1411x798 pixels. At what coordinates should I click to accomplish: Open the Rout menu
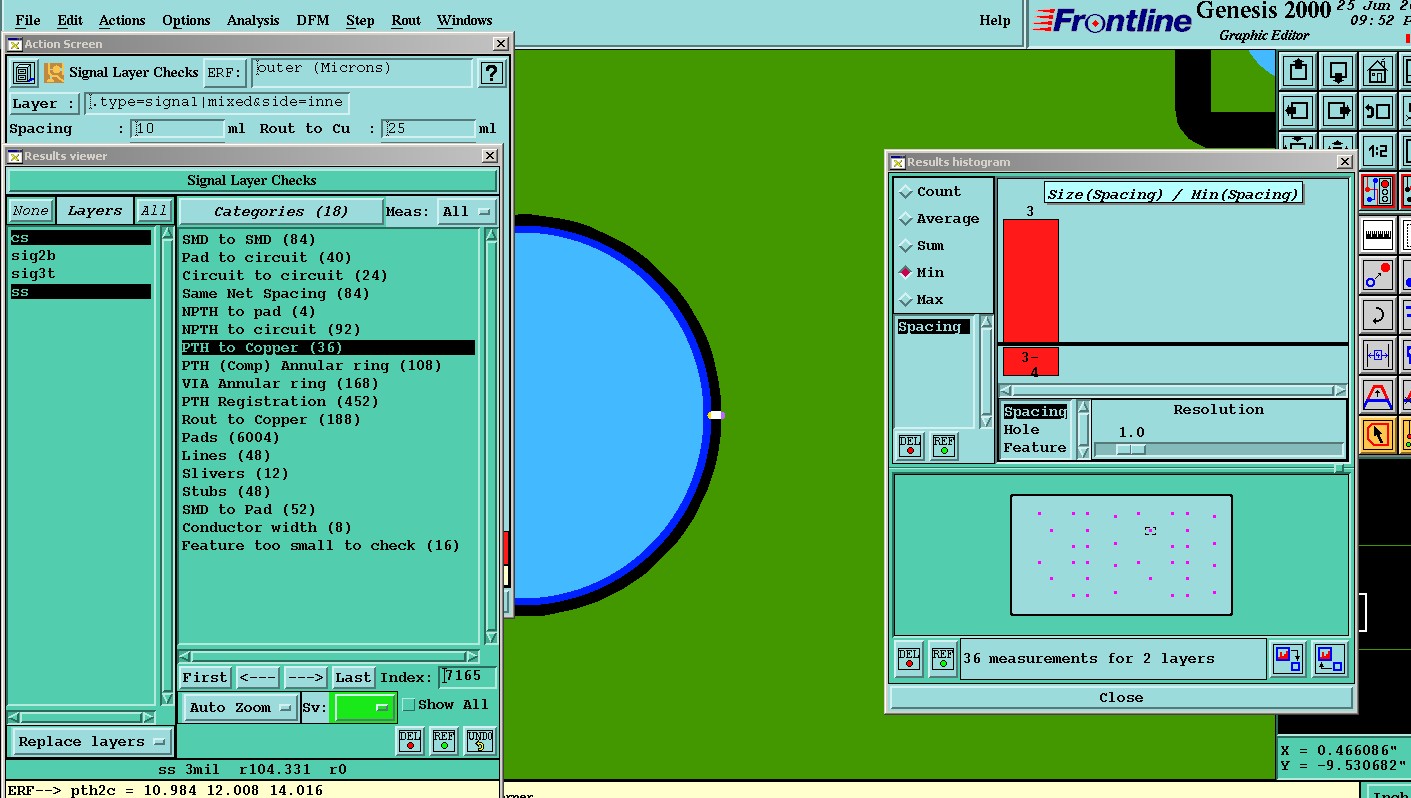tap(406, 20)
